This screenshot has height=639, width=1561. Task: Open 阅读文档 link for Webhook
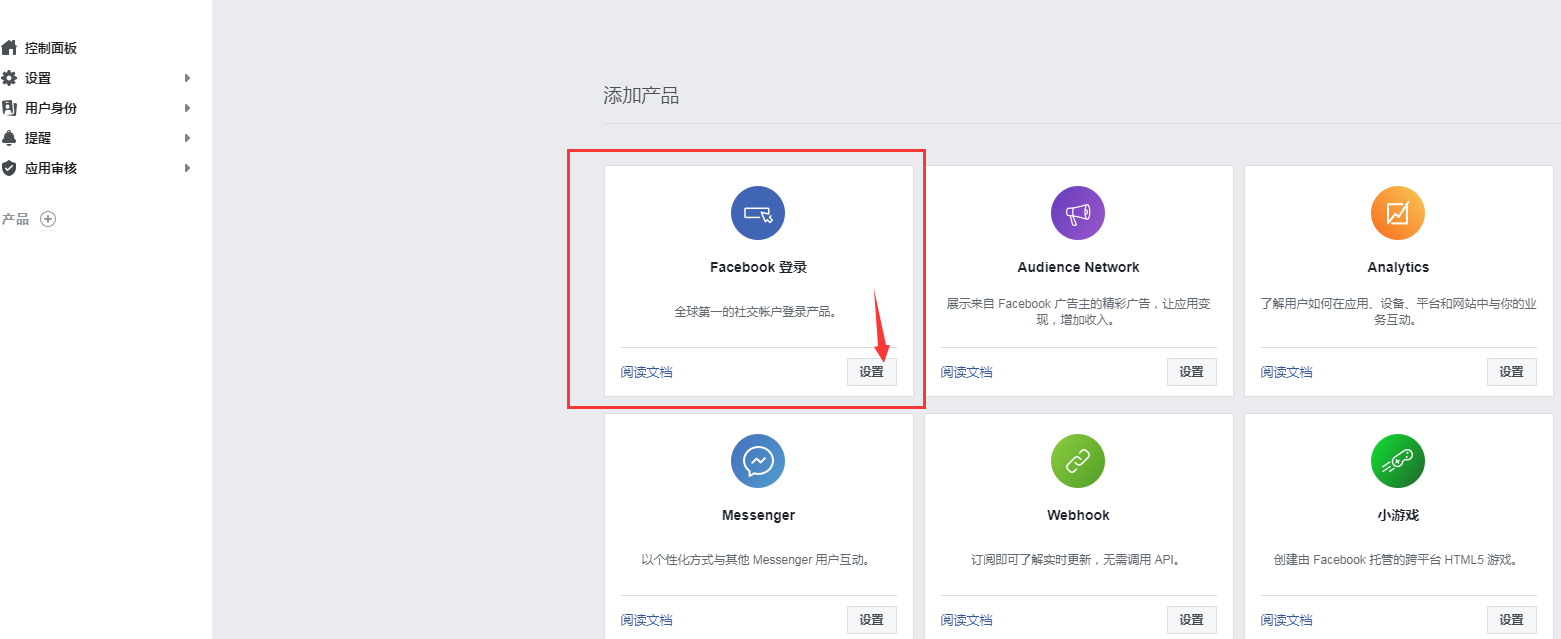click(967, 620)
